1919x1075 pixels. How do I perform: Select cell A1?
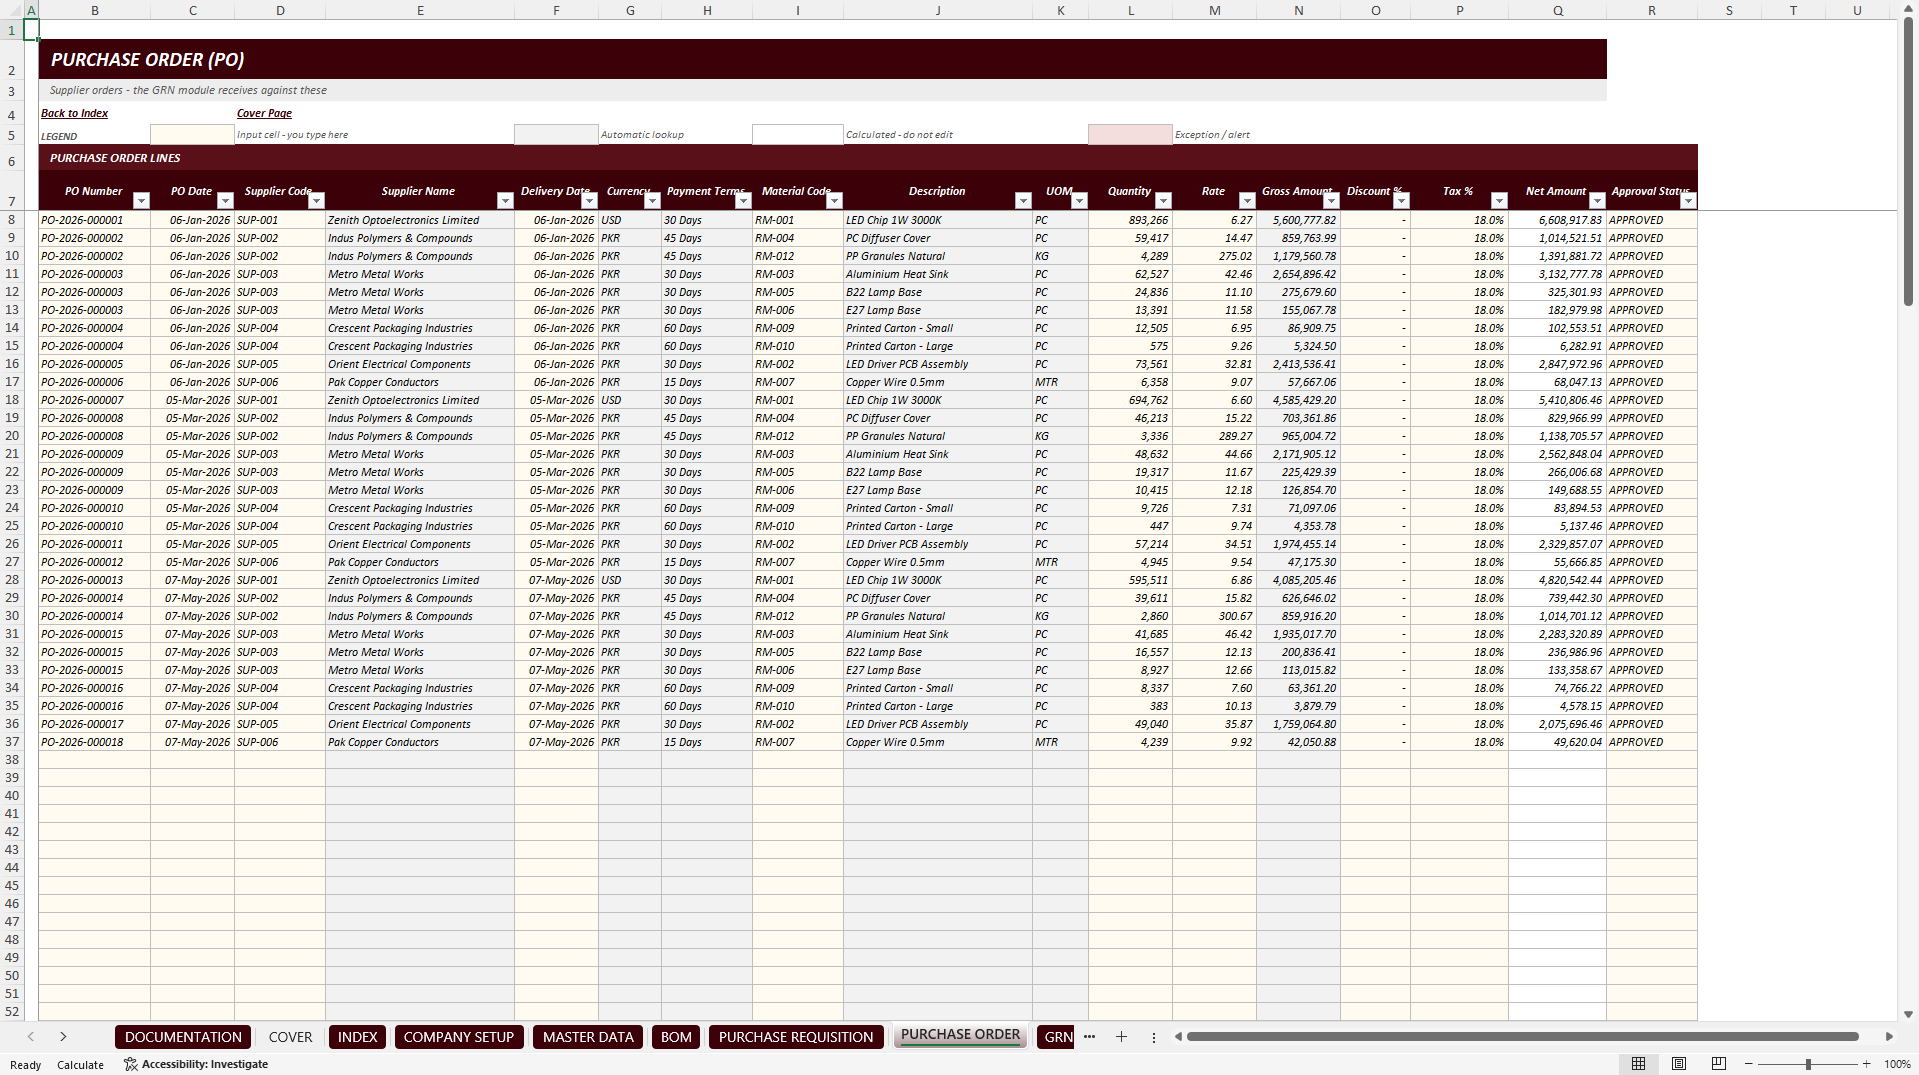point(31,30)
